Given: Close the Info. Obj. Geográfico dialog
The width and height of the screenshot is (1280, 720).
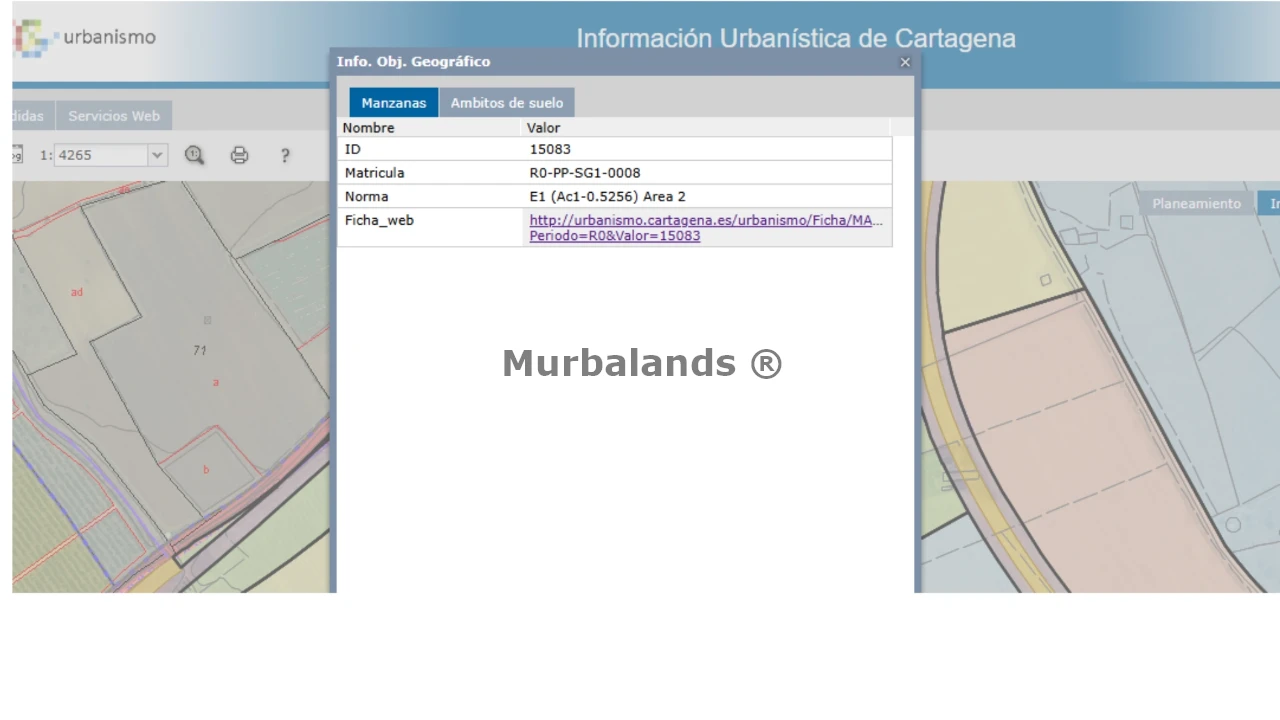Looking at the screenshot, I should tap(905, 62).
